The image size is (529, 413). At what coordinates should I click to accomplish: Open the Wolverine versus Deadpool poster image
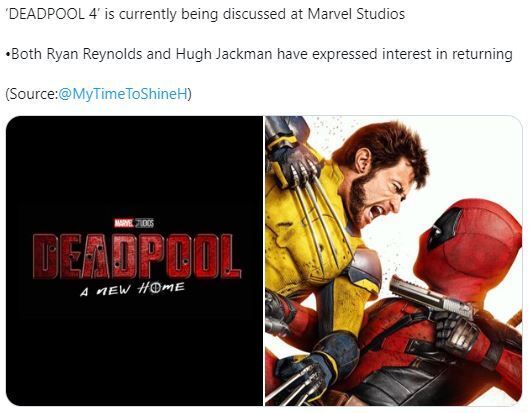[393, 260]
